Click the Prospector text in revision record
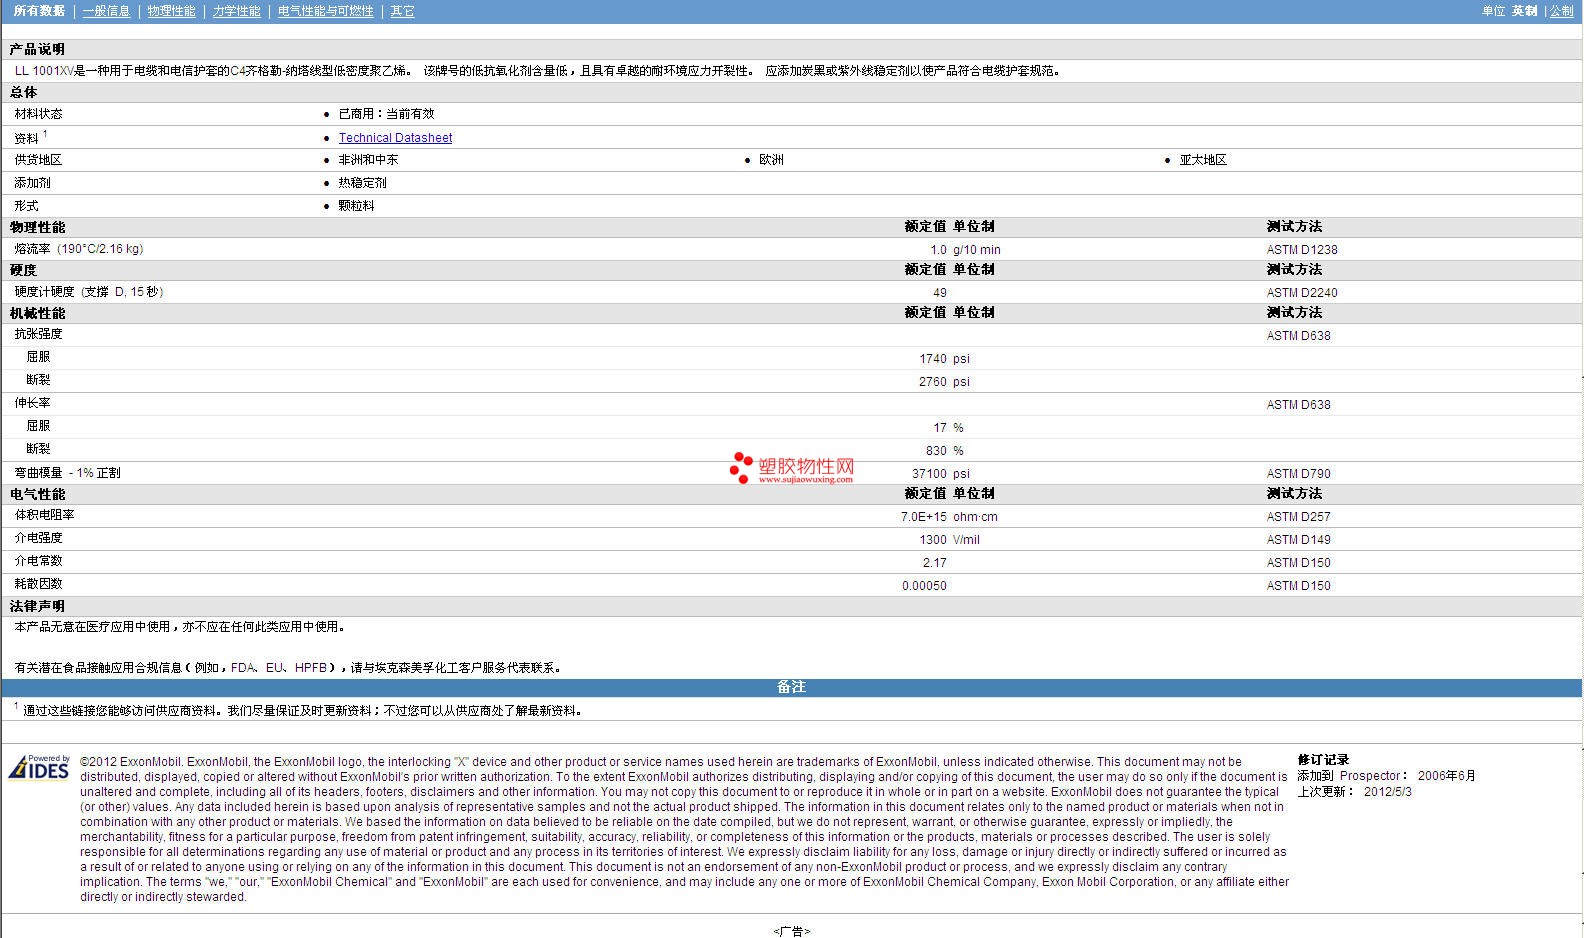The height and width of the screenshot is (938, 1584). point(1370,776)
